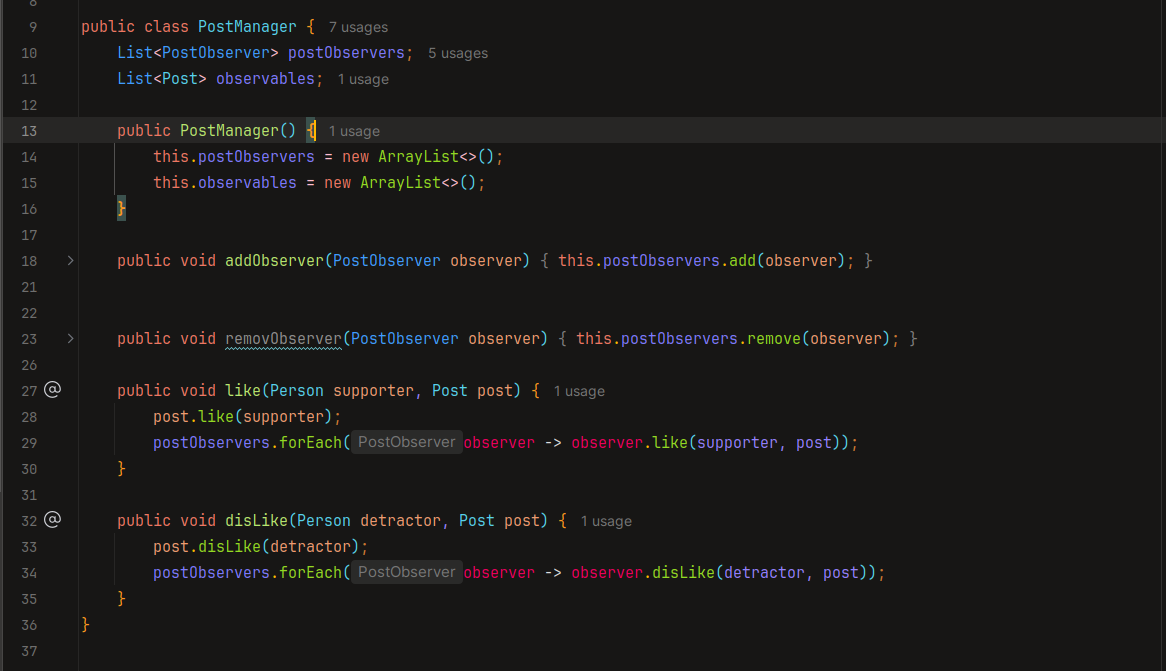This screenshot has width=1166, height=671.
Task: Click the highlighted opening brace on line 13
Action: point(311,131)
